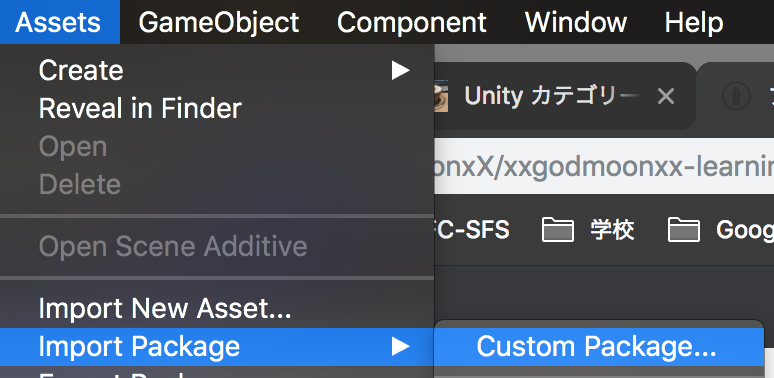Open the FC-SFS bookmark
The width and height of the screenshot is (774, 378).
[472, 230]
